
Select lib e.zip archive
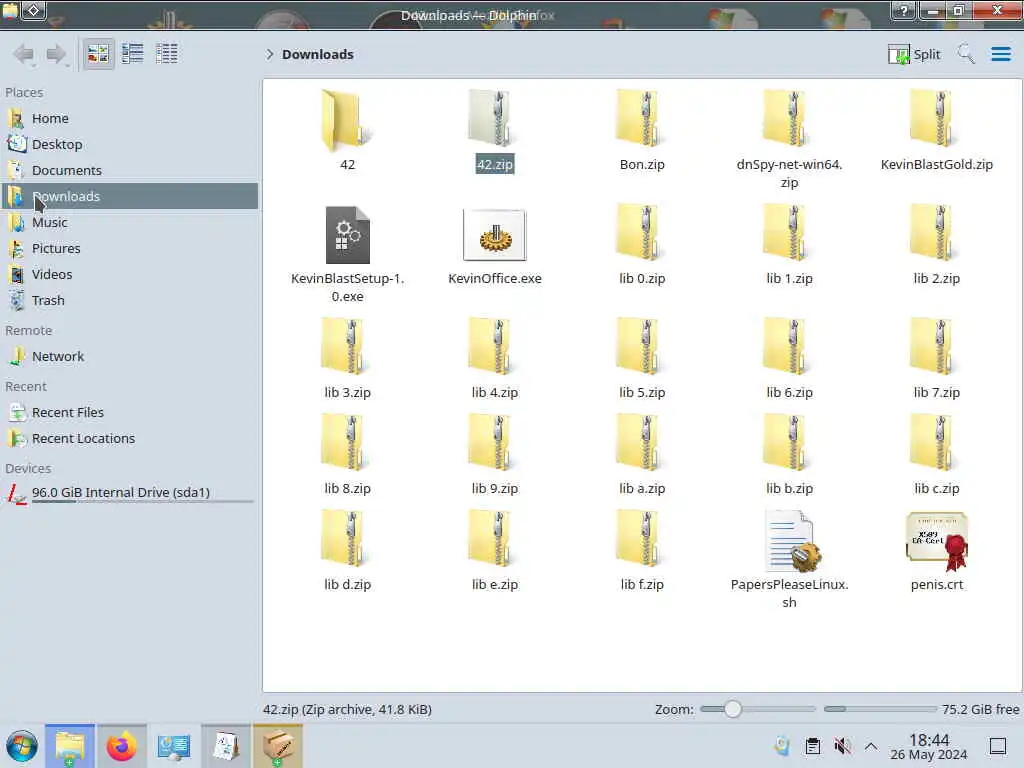coord(494,550)
